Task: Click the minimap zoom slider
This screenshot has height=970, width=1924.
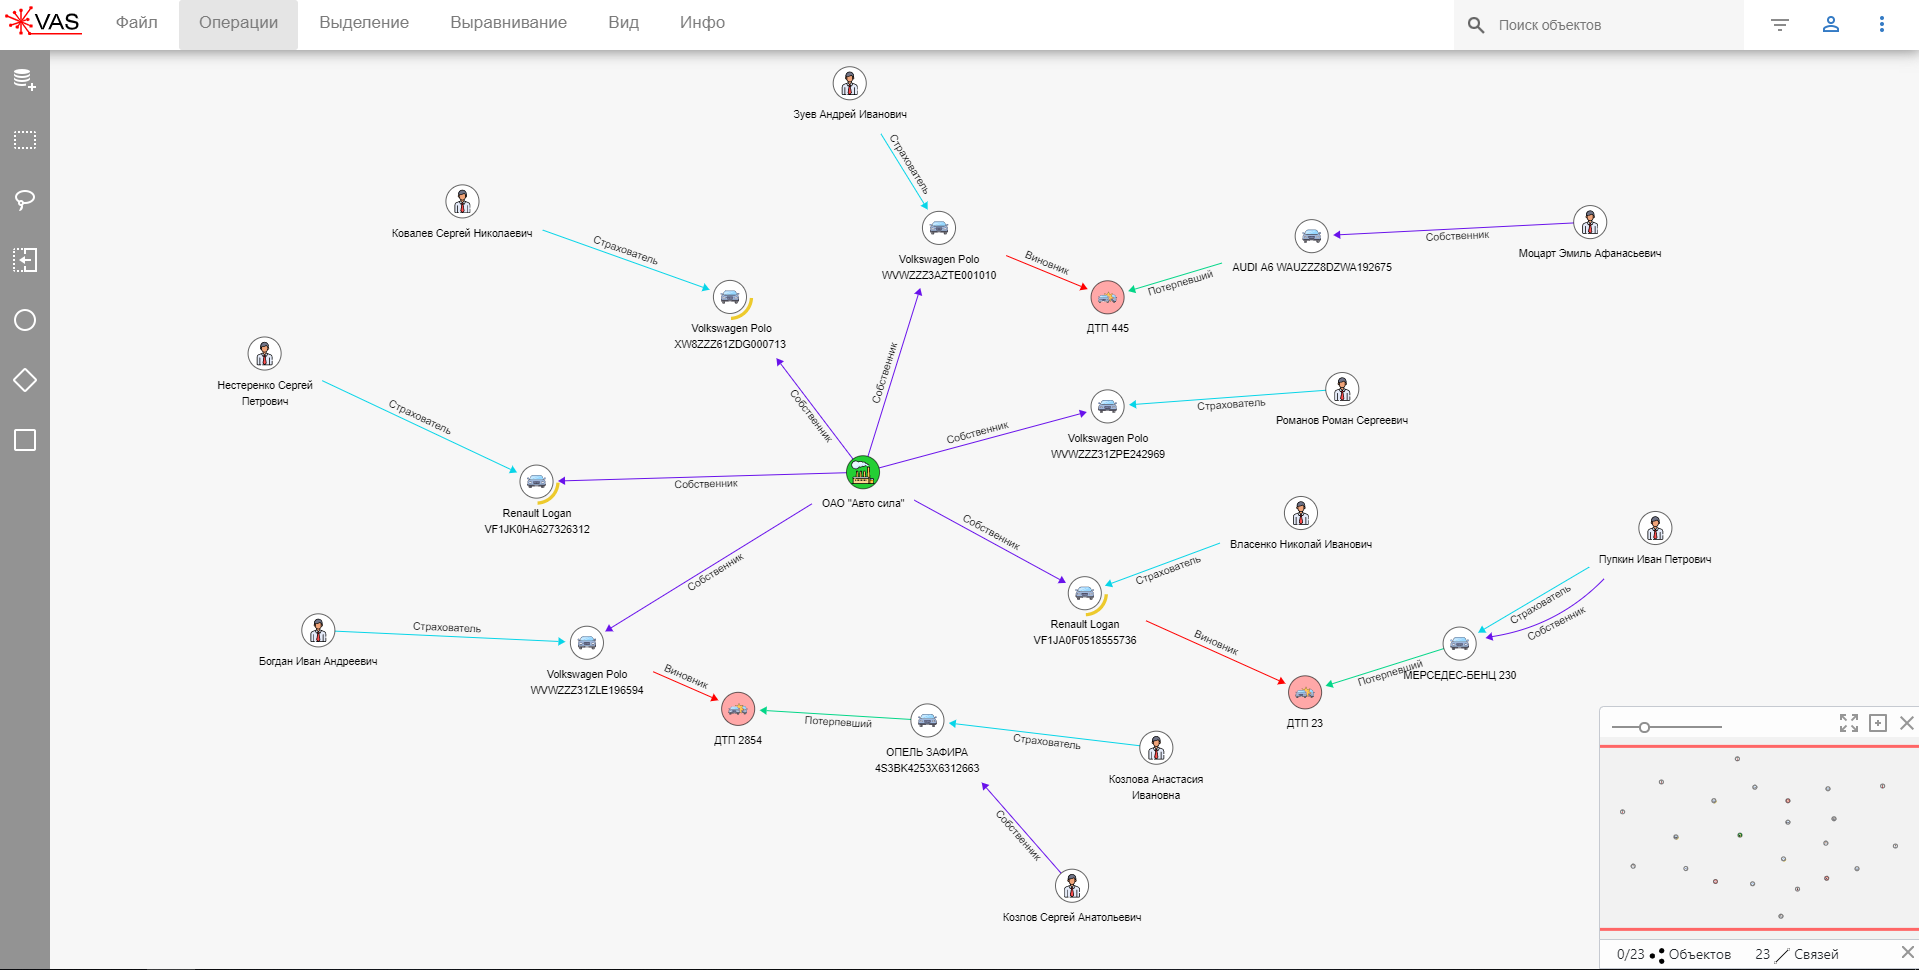Action: click(1666, 727)
